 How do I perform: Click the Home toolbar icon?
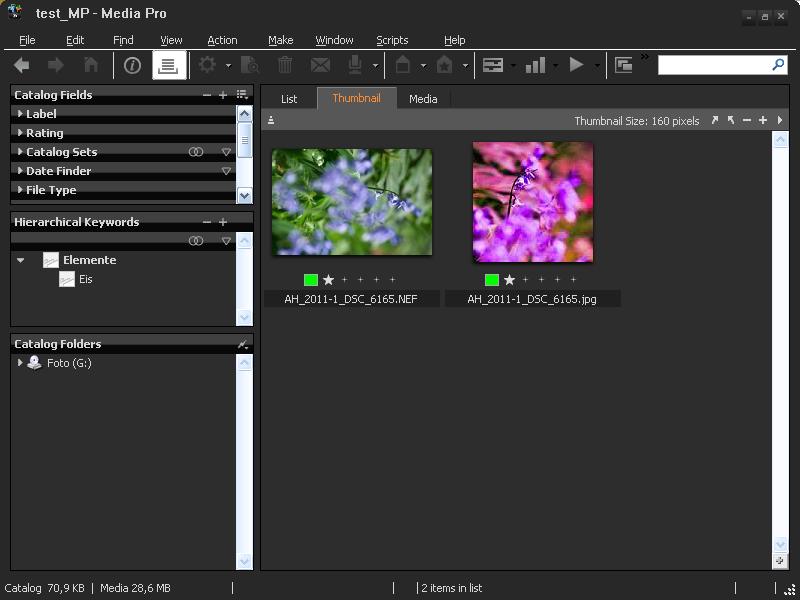91,65
